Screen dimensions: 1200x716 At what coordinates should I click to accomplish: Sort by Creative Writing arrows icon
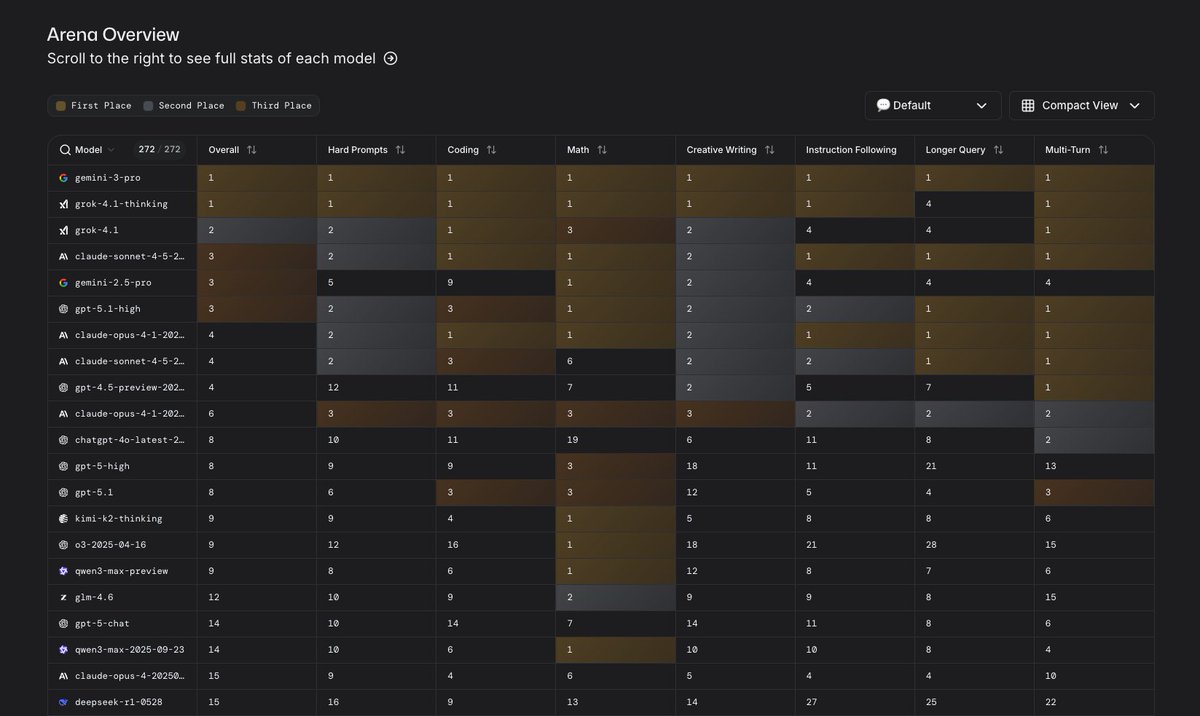pyautogui.click(x=769, y=150)
